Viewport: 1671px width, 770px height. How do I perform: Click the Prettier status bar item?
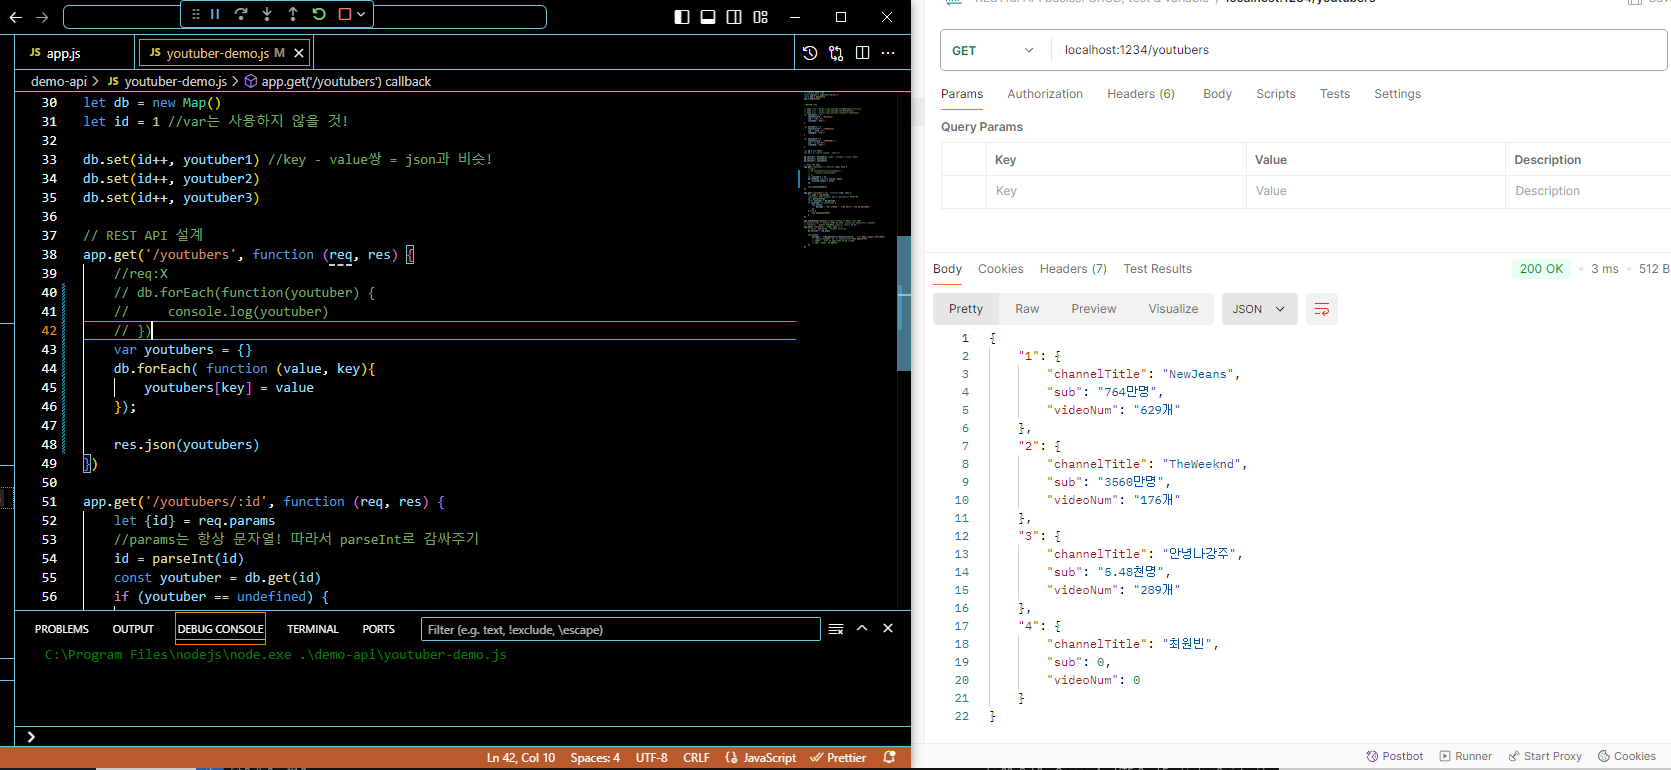(x=838, y=758)
